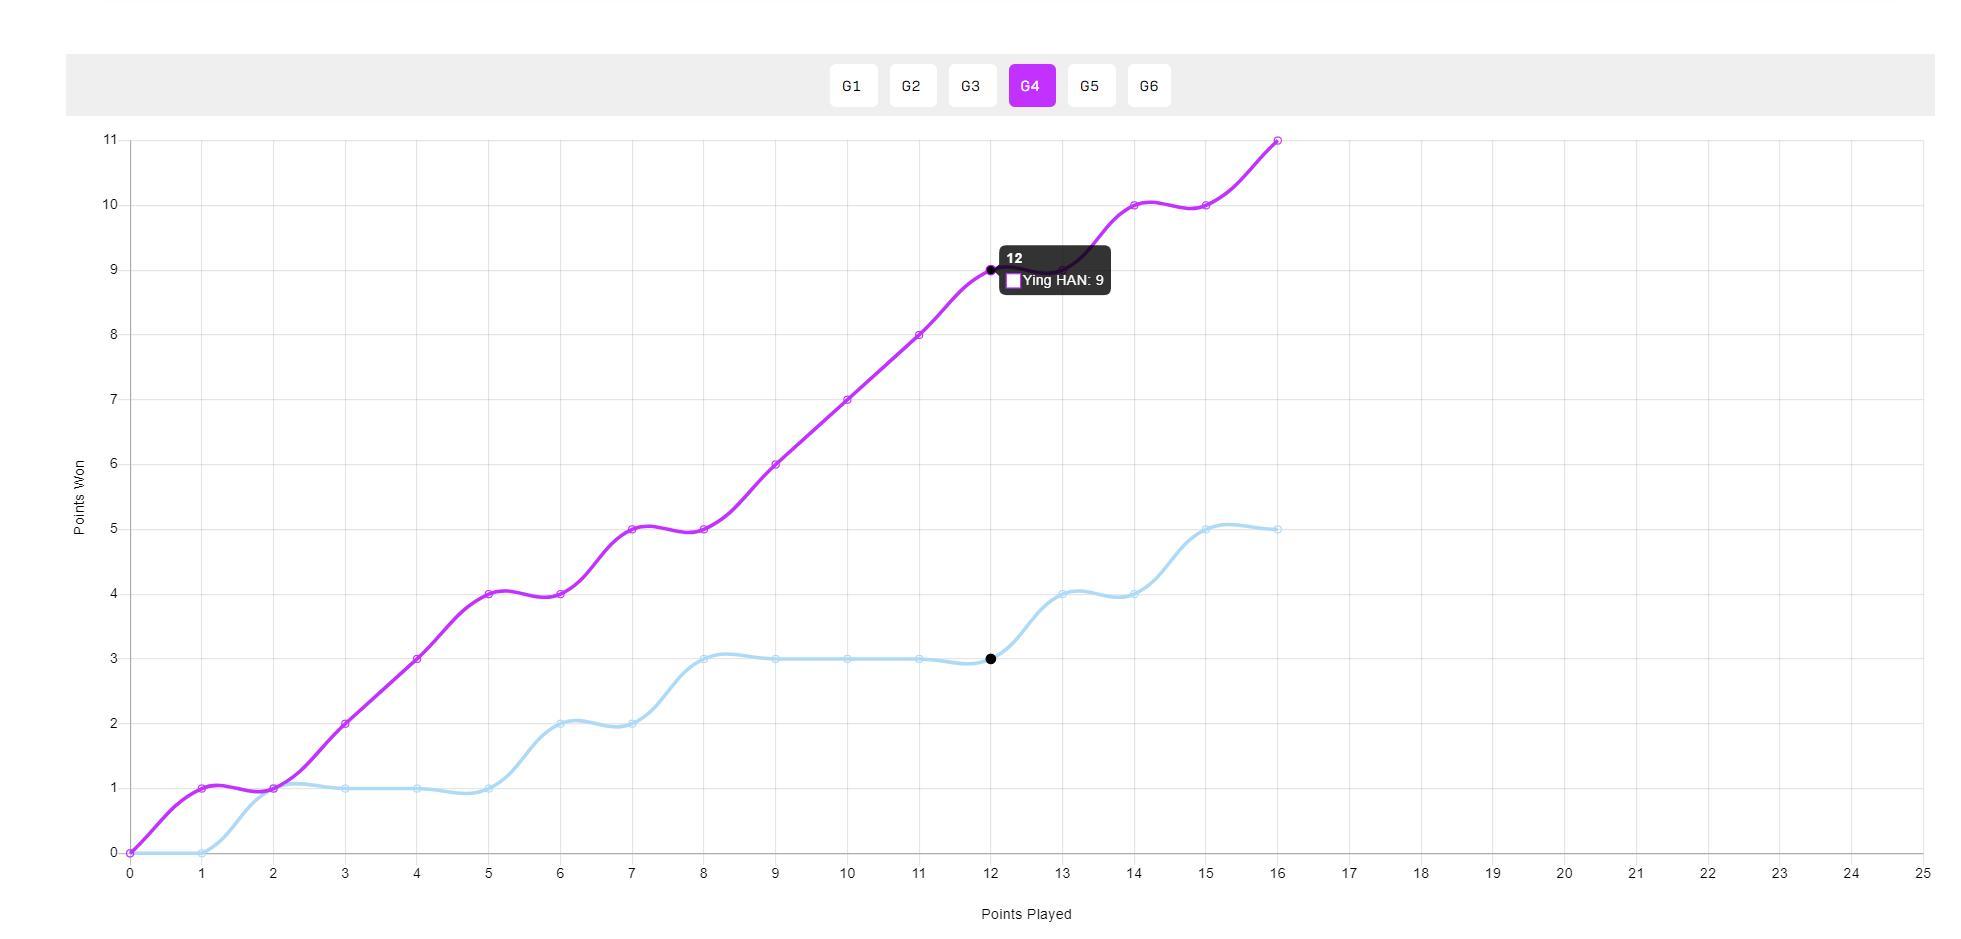The image size is (1961, 939).
Task: Click the purple point at 3 points played
Action: 345,723
